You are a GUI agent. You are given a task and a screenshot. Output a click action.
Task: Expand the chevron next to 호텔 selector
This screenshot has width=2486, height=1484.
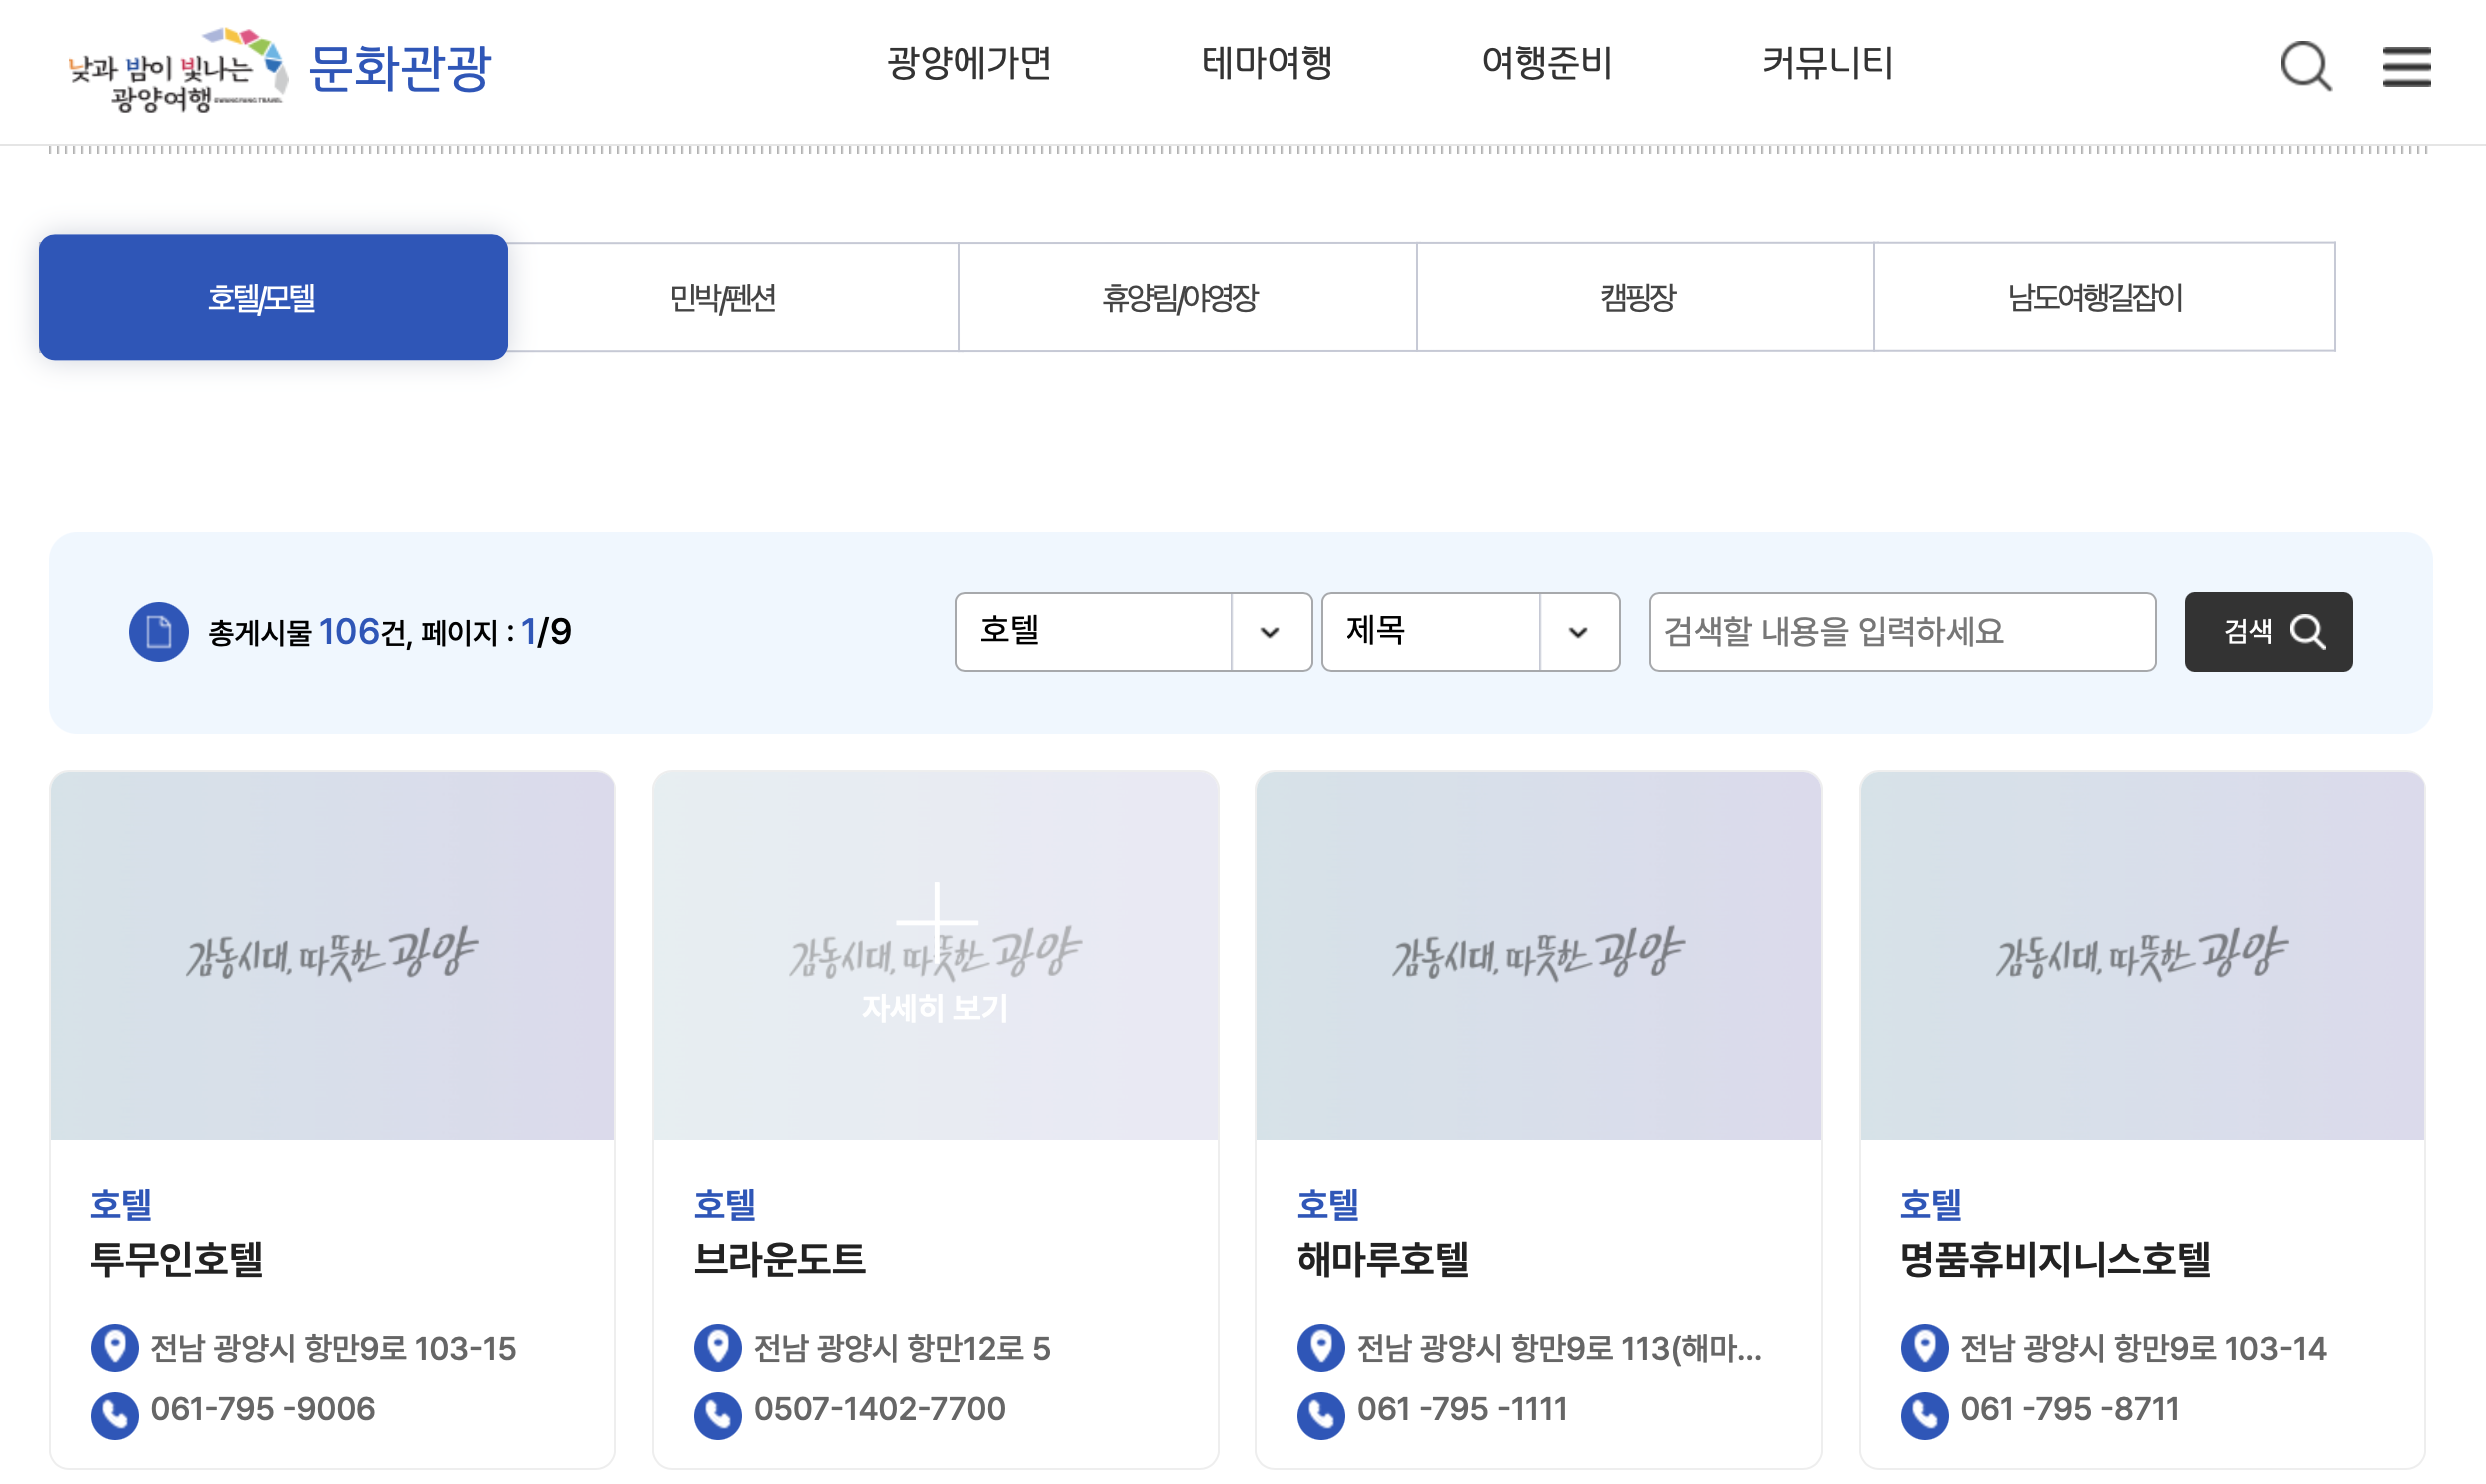pyautogui.click(x=1272, y=631)
